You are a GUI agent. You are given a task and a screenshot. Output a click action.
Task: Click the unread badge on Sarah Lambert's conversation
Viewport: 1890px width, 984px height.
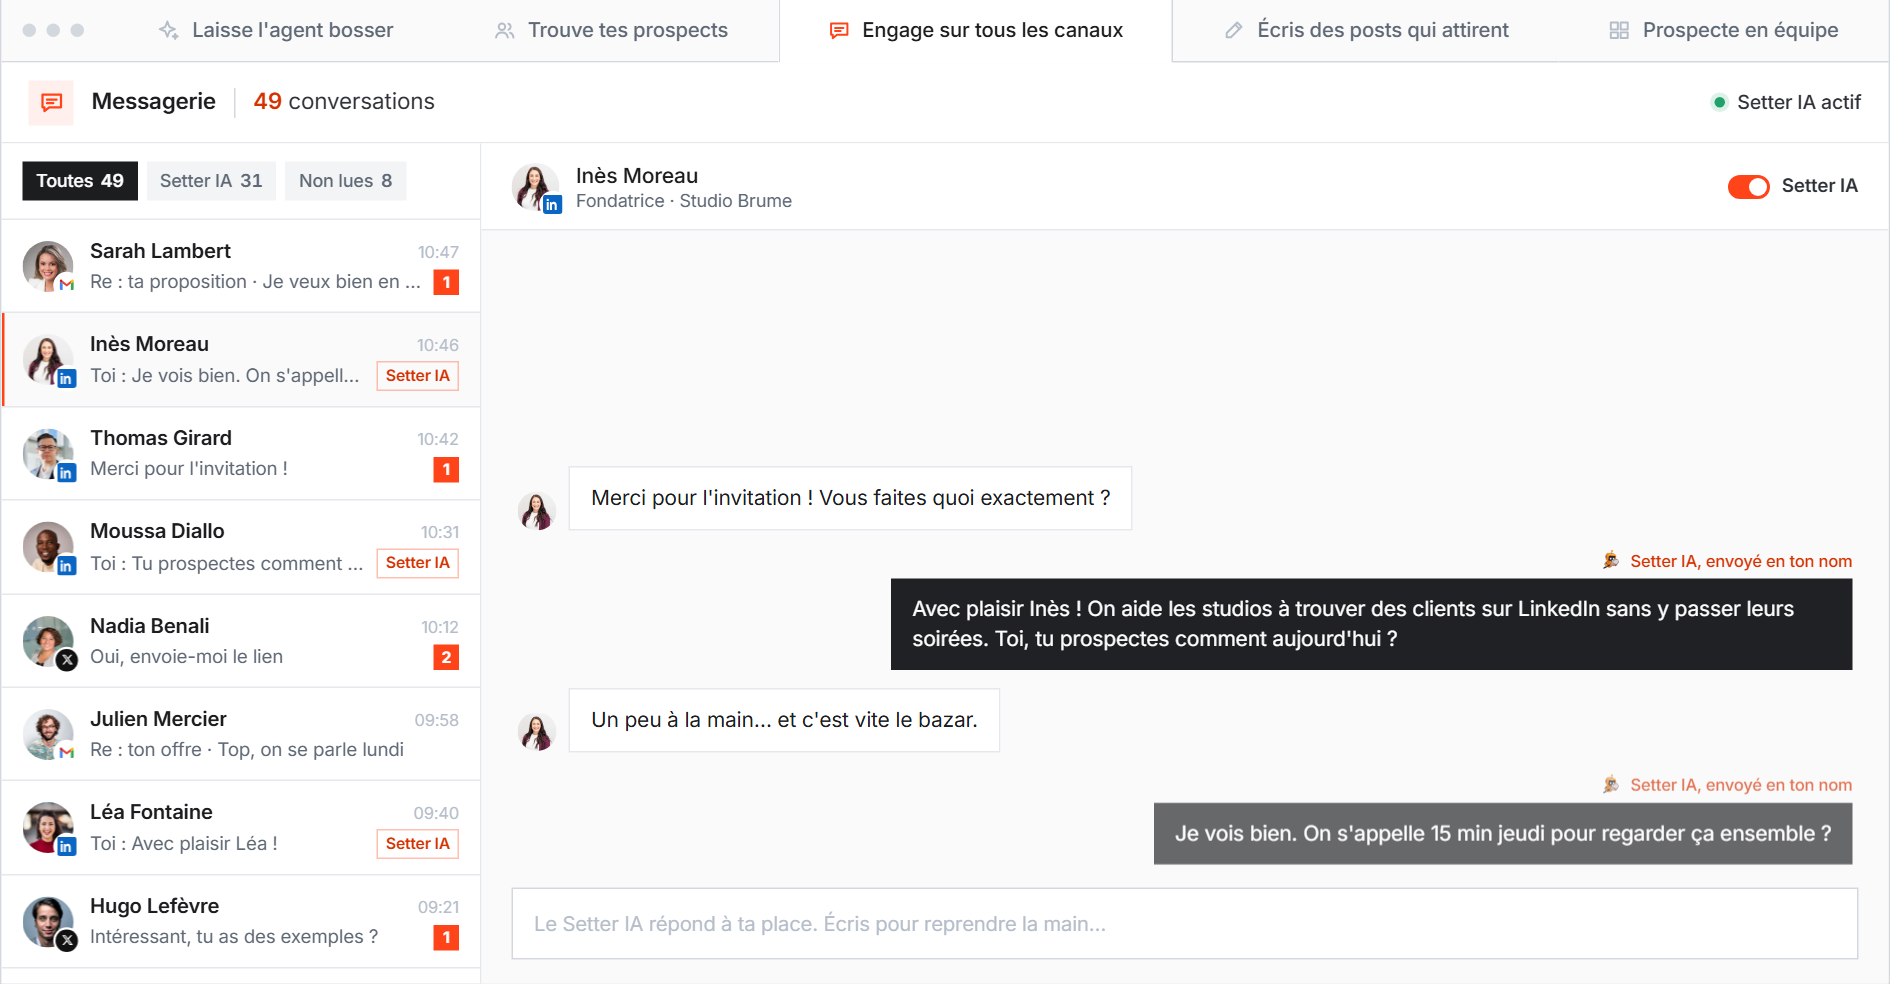[446, 282]
